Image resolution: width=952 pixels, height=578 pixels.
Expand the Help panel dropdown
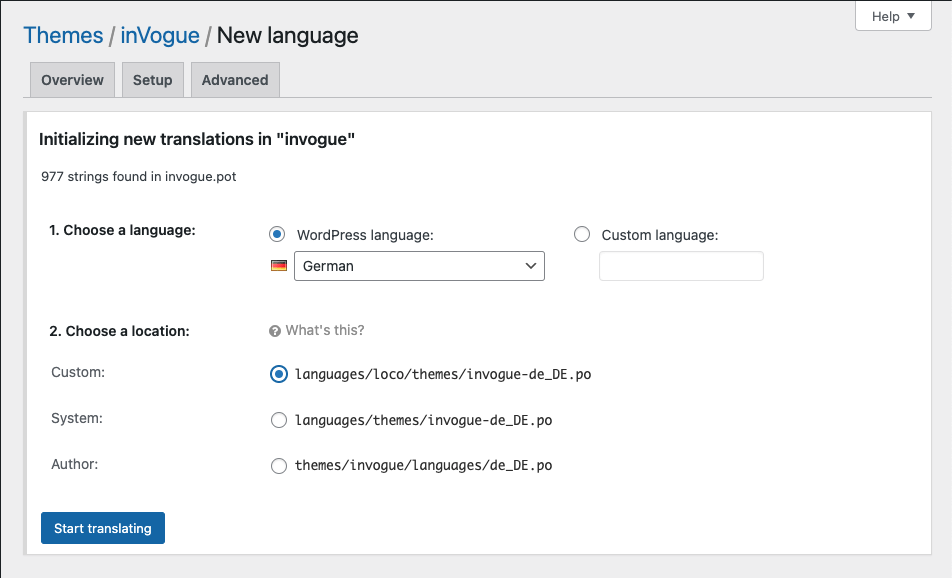[893, 16]
